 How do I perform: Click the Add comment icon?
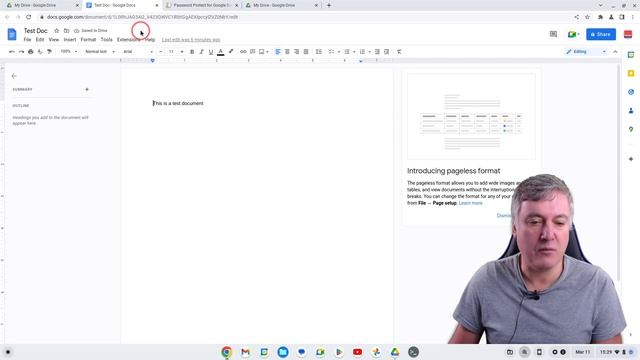[253, 52]
